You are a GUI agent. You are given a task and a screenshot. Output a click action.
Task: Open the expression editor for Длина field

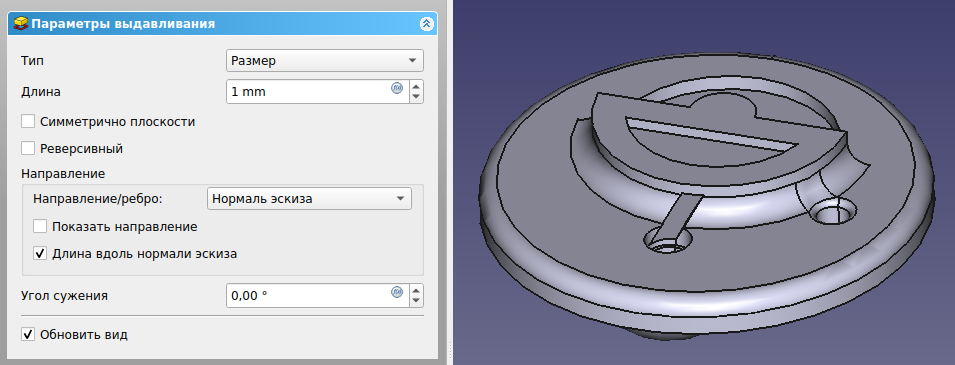point(396,88)
